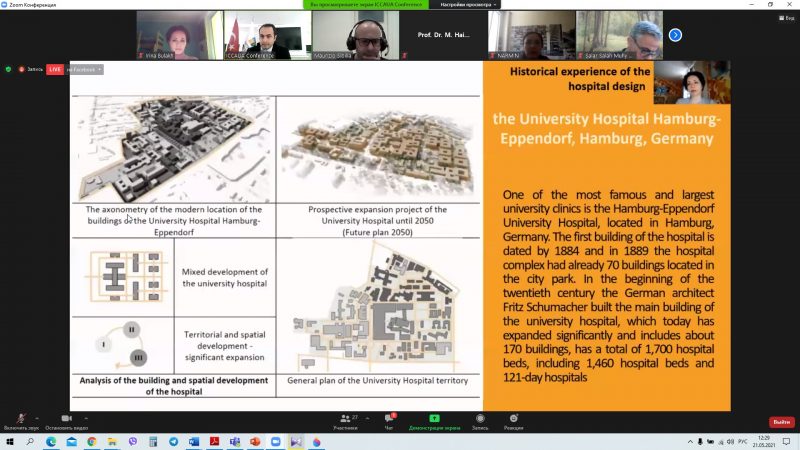800x450 pixels.
Task: Click red LIVE badge
Action: click(x=55, y=69)
